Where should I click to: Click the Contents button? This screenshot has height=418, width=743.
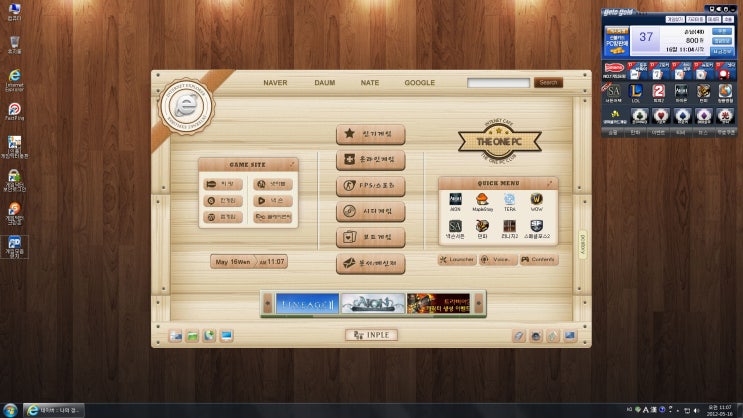pos(539,259)
